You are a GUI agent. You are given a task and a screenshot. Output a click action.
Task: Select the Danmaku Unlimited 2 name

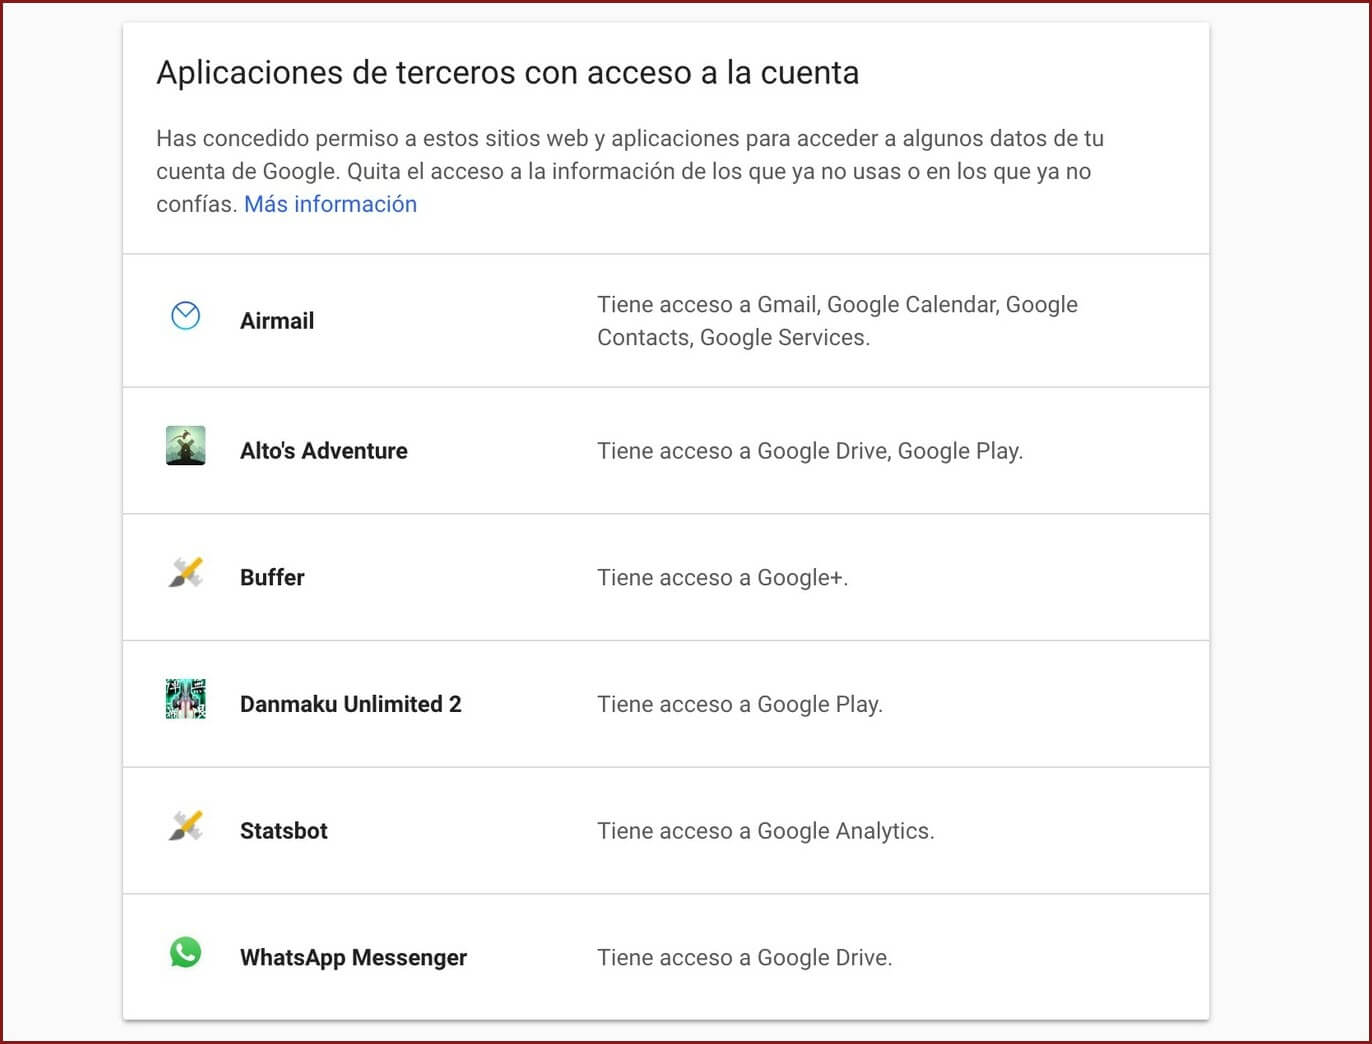tap(350, 704)
